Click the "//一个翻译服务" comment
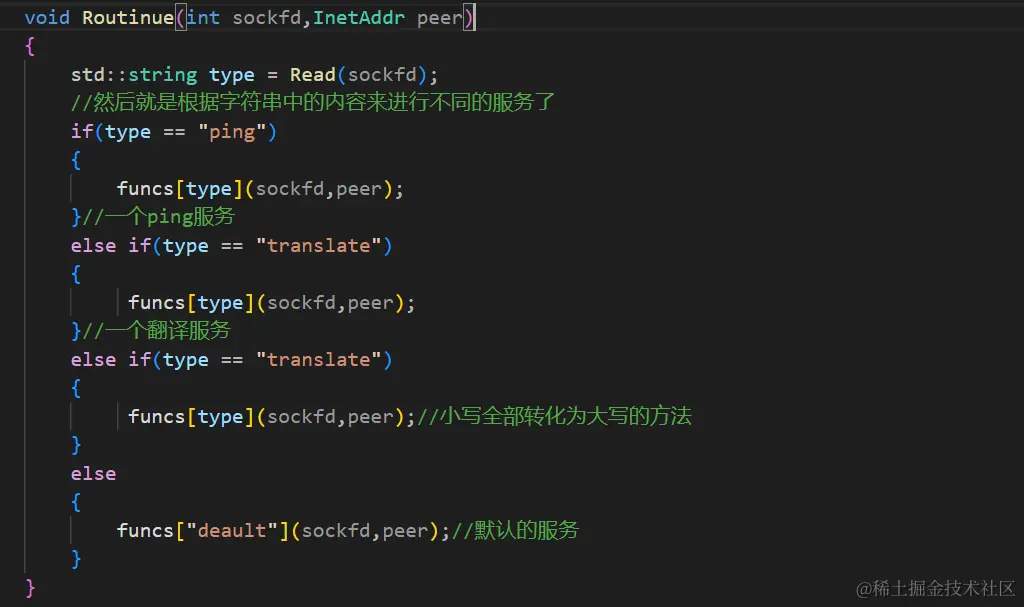Image resolution: width=1024 pixels, height=607 pixels. click(156, 331)
